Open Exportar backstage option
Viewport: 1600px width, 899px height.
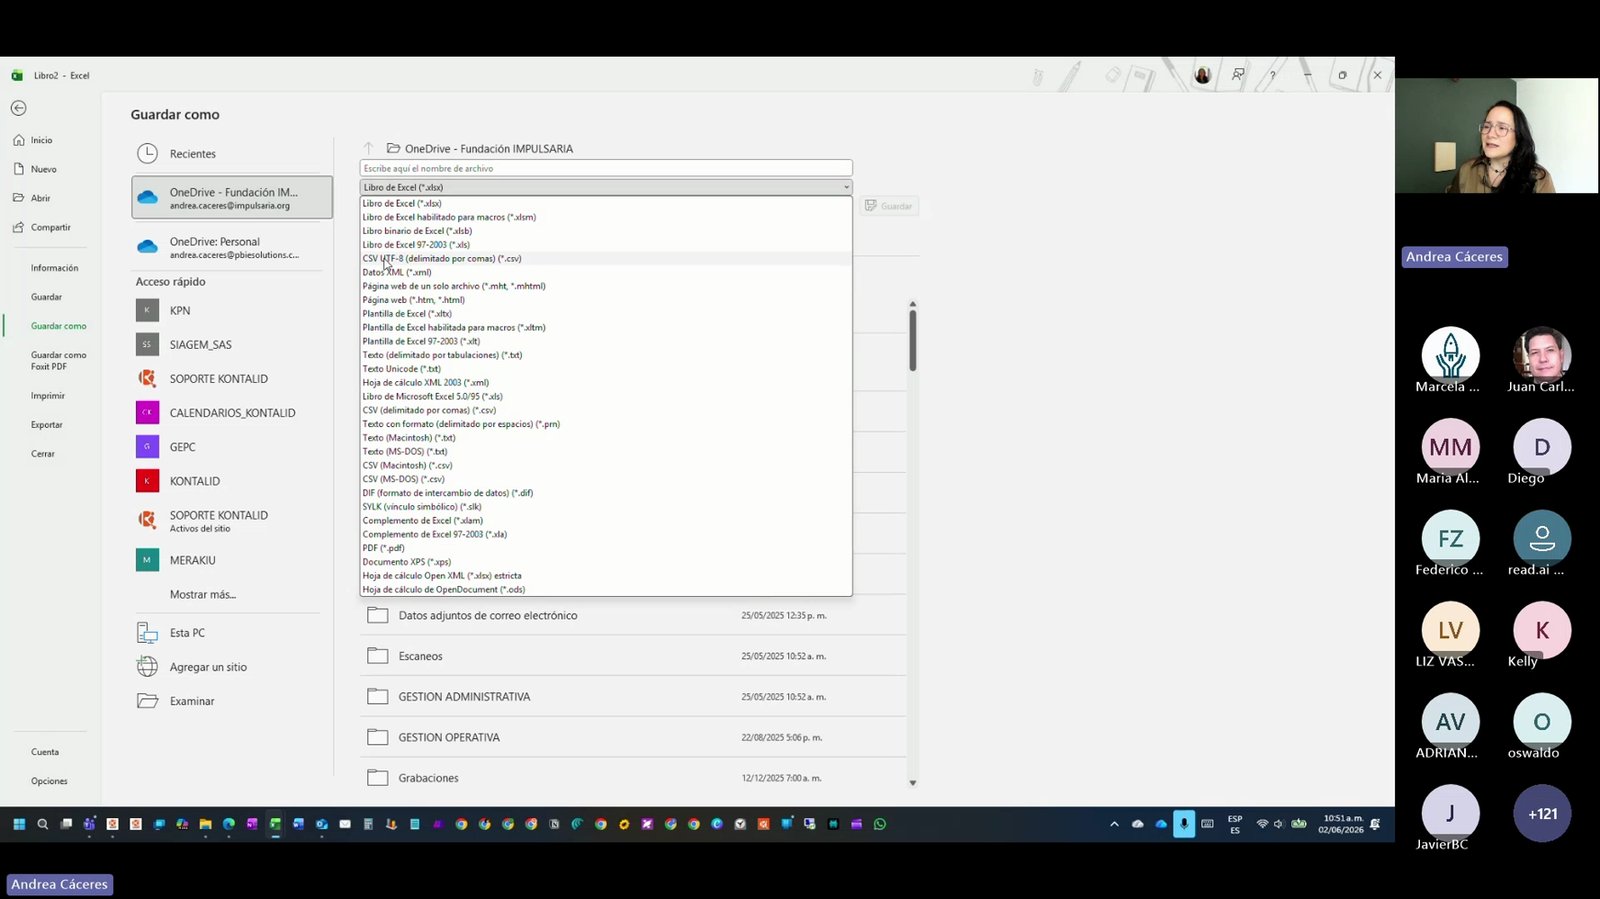click(x=46, y=425)
